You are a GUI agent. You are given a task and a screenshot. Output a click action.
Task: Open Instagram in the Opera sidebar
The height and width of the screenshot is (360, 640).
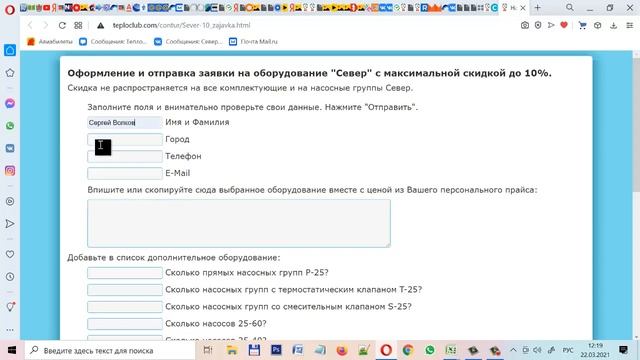pos(10,171)
